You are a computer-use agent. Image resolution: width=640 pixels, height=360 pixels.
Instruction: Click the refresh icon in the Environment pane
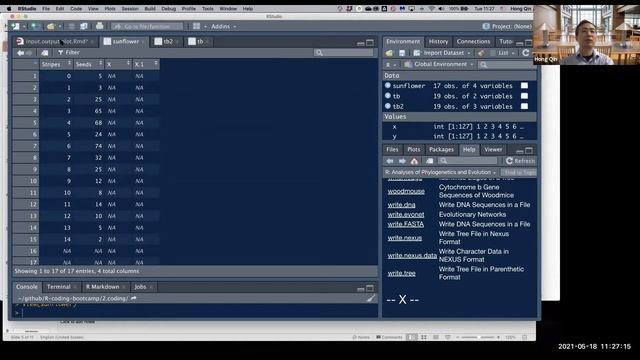(526, 53)
